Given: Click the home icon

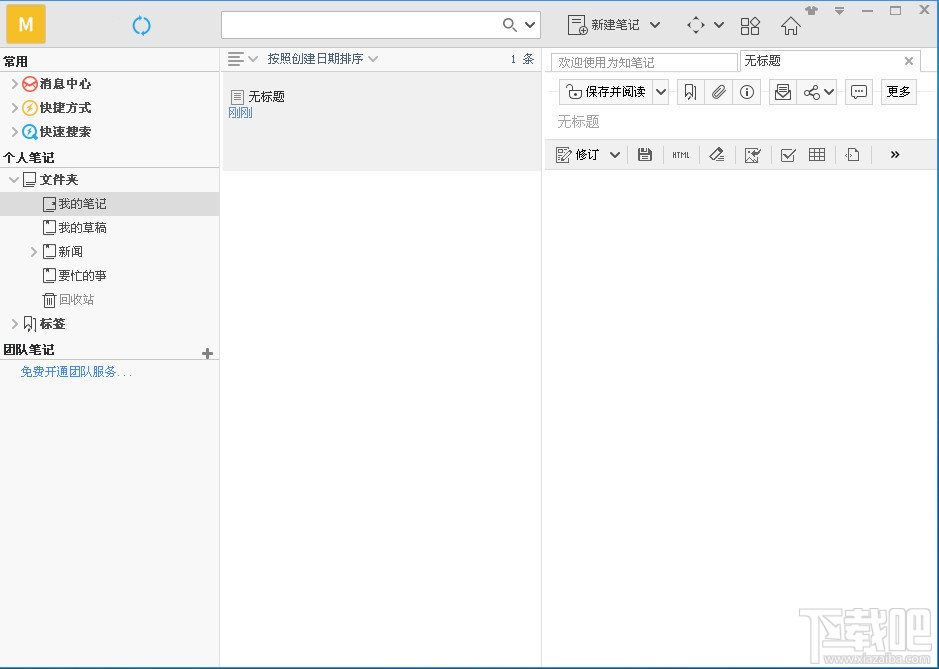Looking at the screenshot, I should point(790,26).
